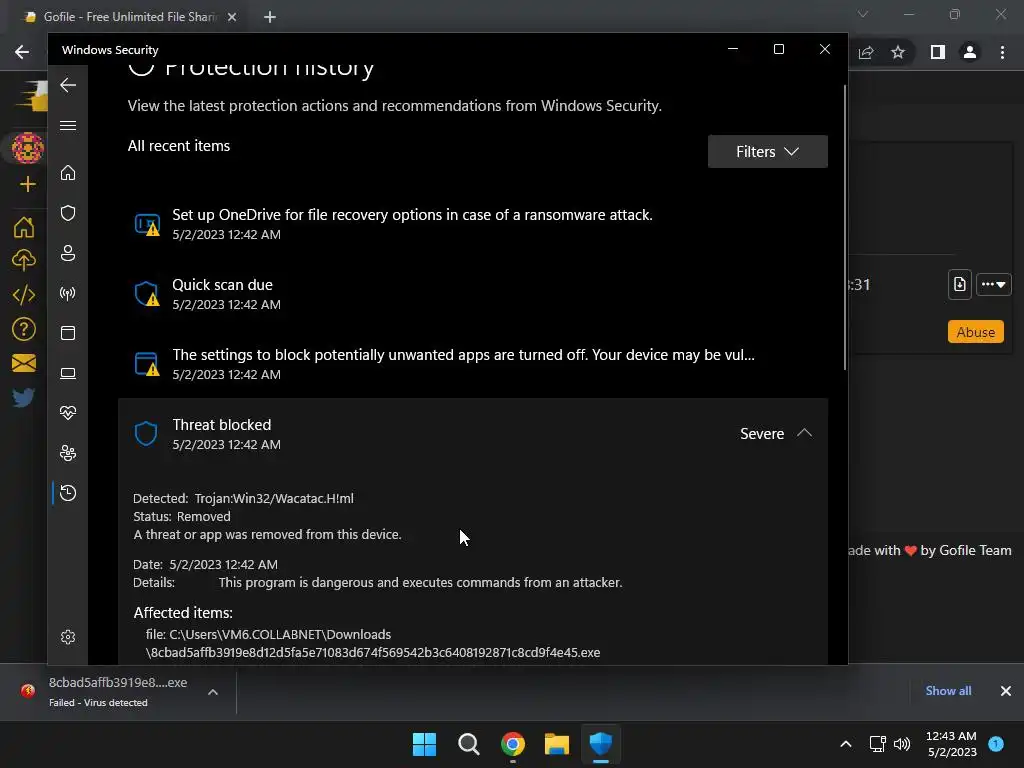
Task: Open taskbar Search
Action: 469,744
